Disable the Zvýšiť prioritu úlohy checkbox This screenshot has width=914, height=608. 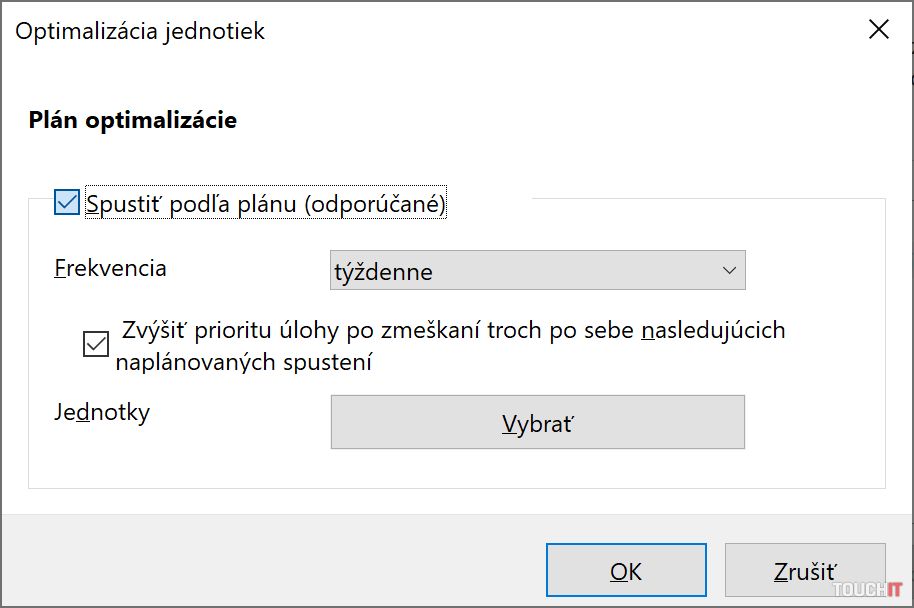pos(97,345)
